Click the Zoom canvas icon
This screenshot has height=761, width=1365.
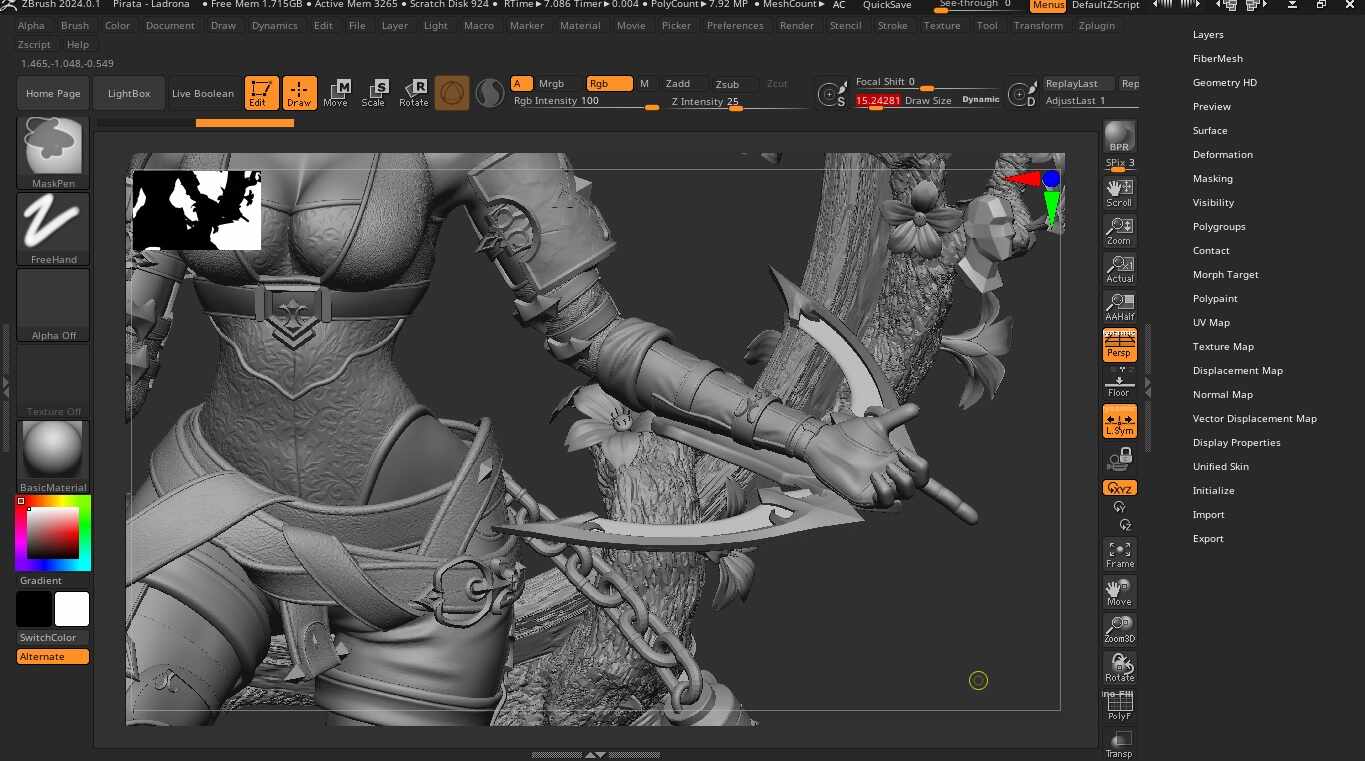click(1119, 231)
